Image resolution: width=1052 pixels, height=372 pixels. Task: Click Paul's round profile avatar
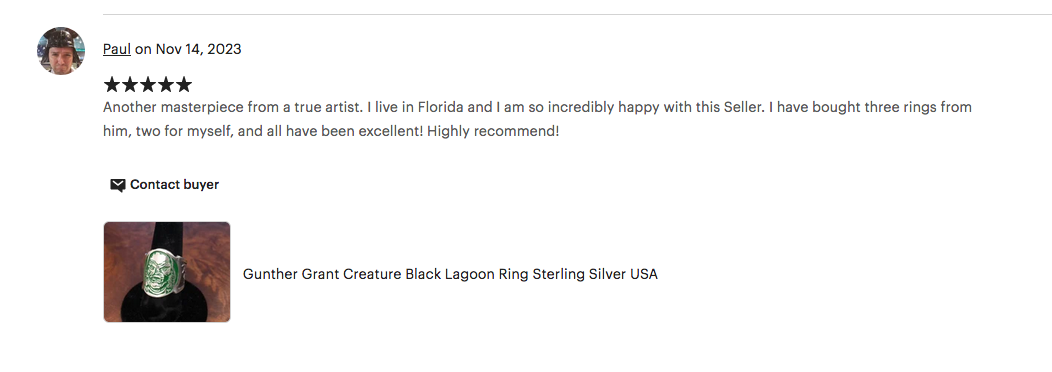[x=61, y=51]
